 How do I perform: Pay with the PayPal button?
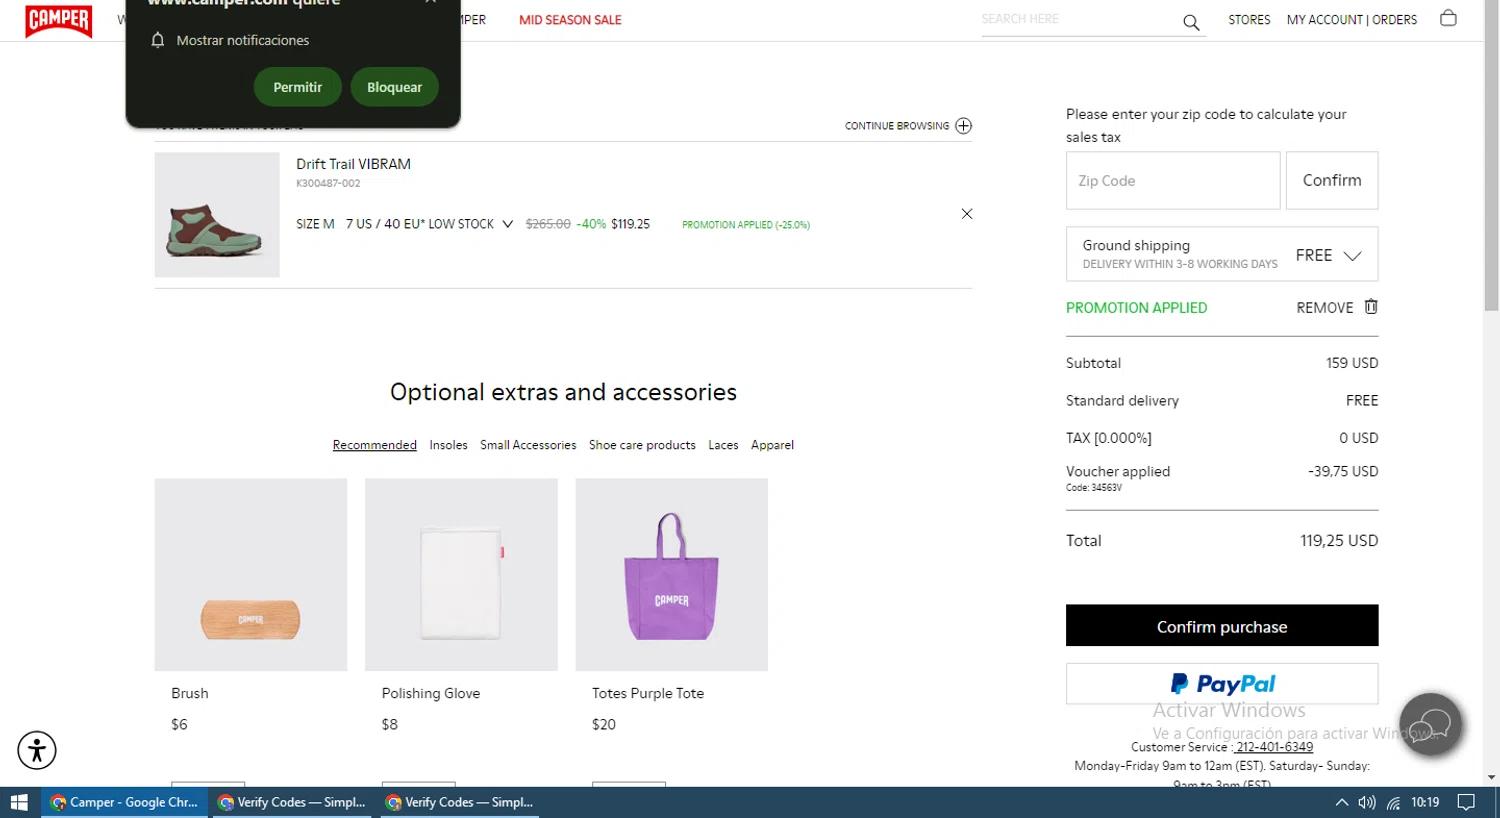tap(1222, 684)
